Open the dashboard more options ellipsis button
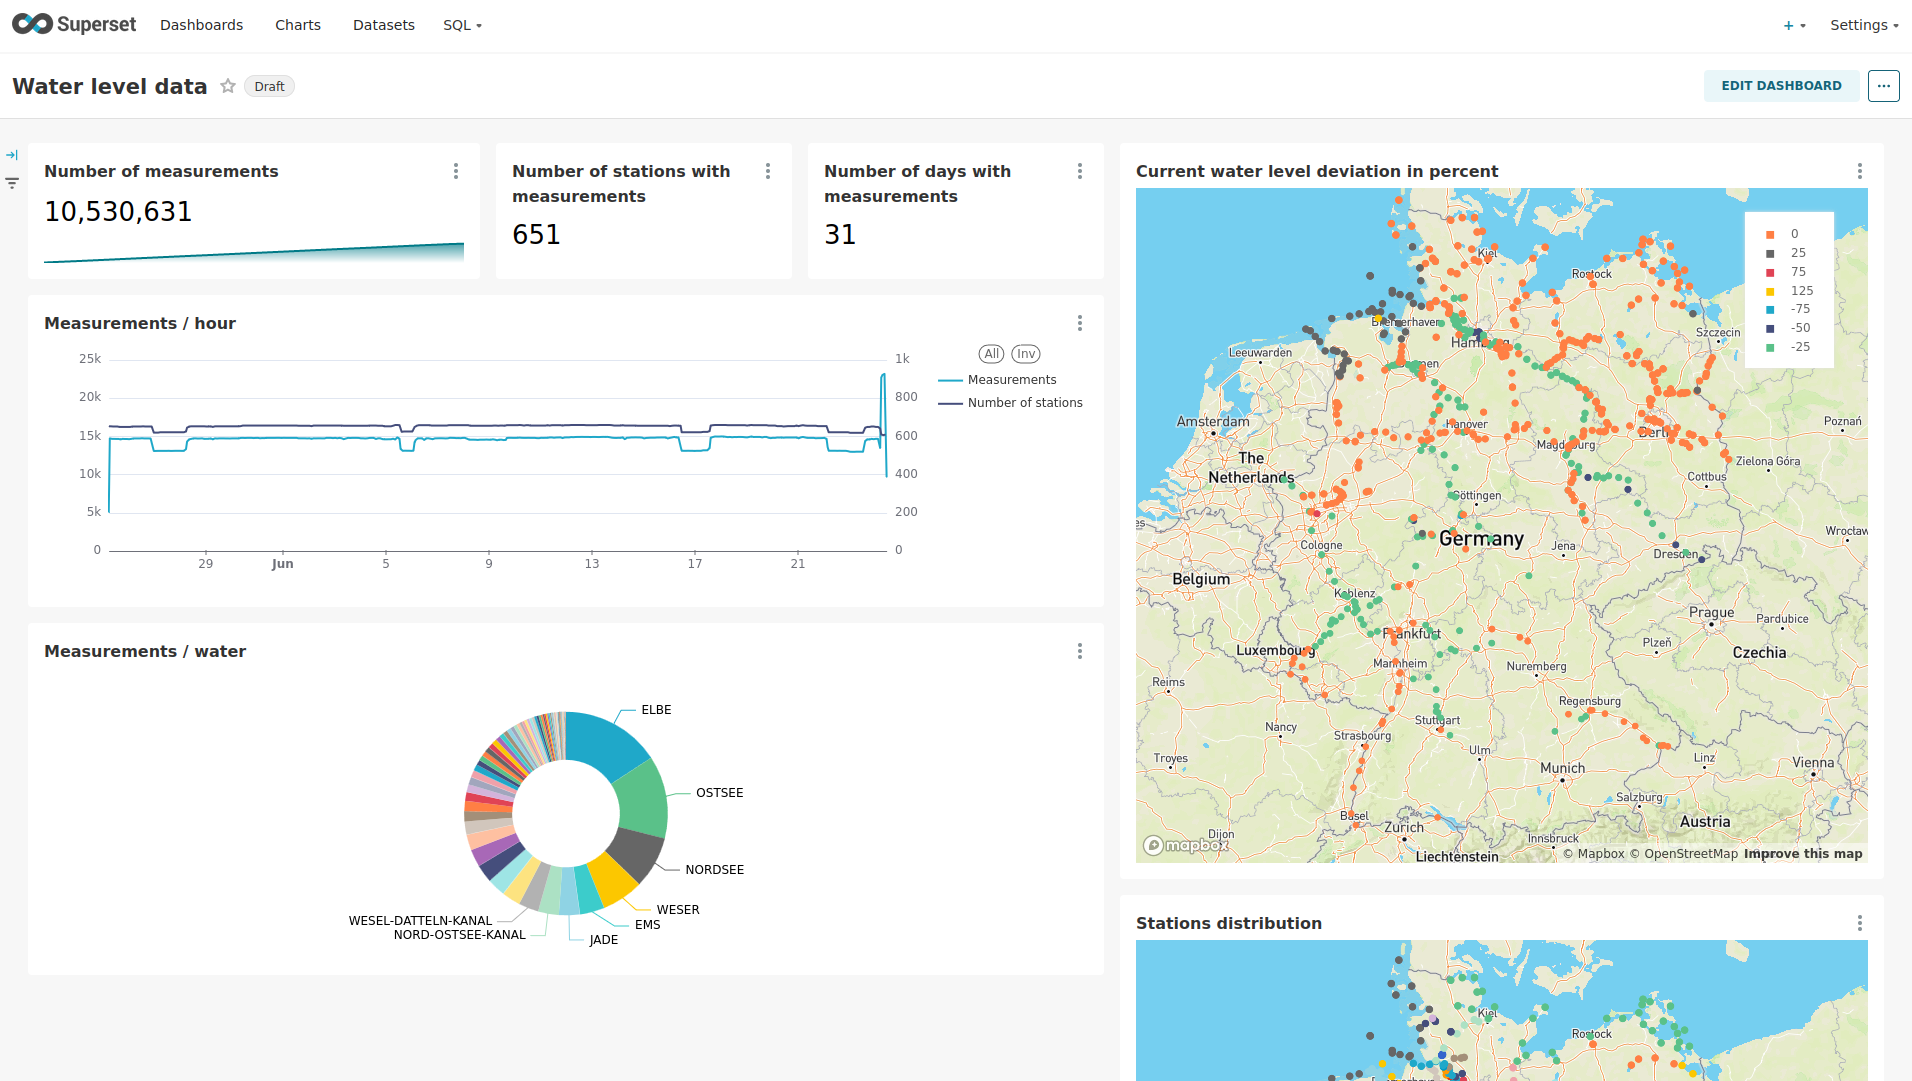 point(1883,86)
